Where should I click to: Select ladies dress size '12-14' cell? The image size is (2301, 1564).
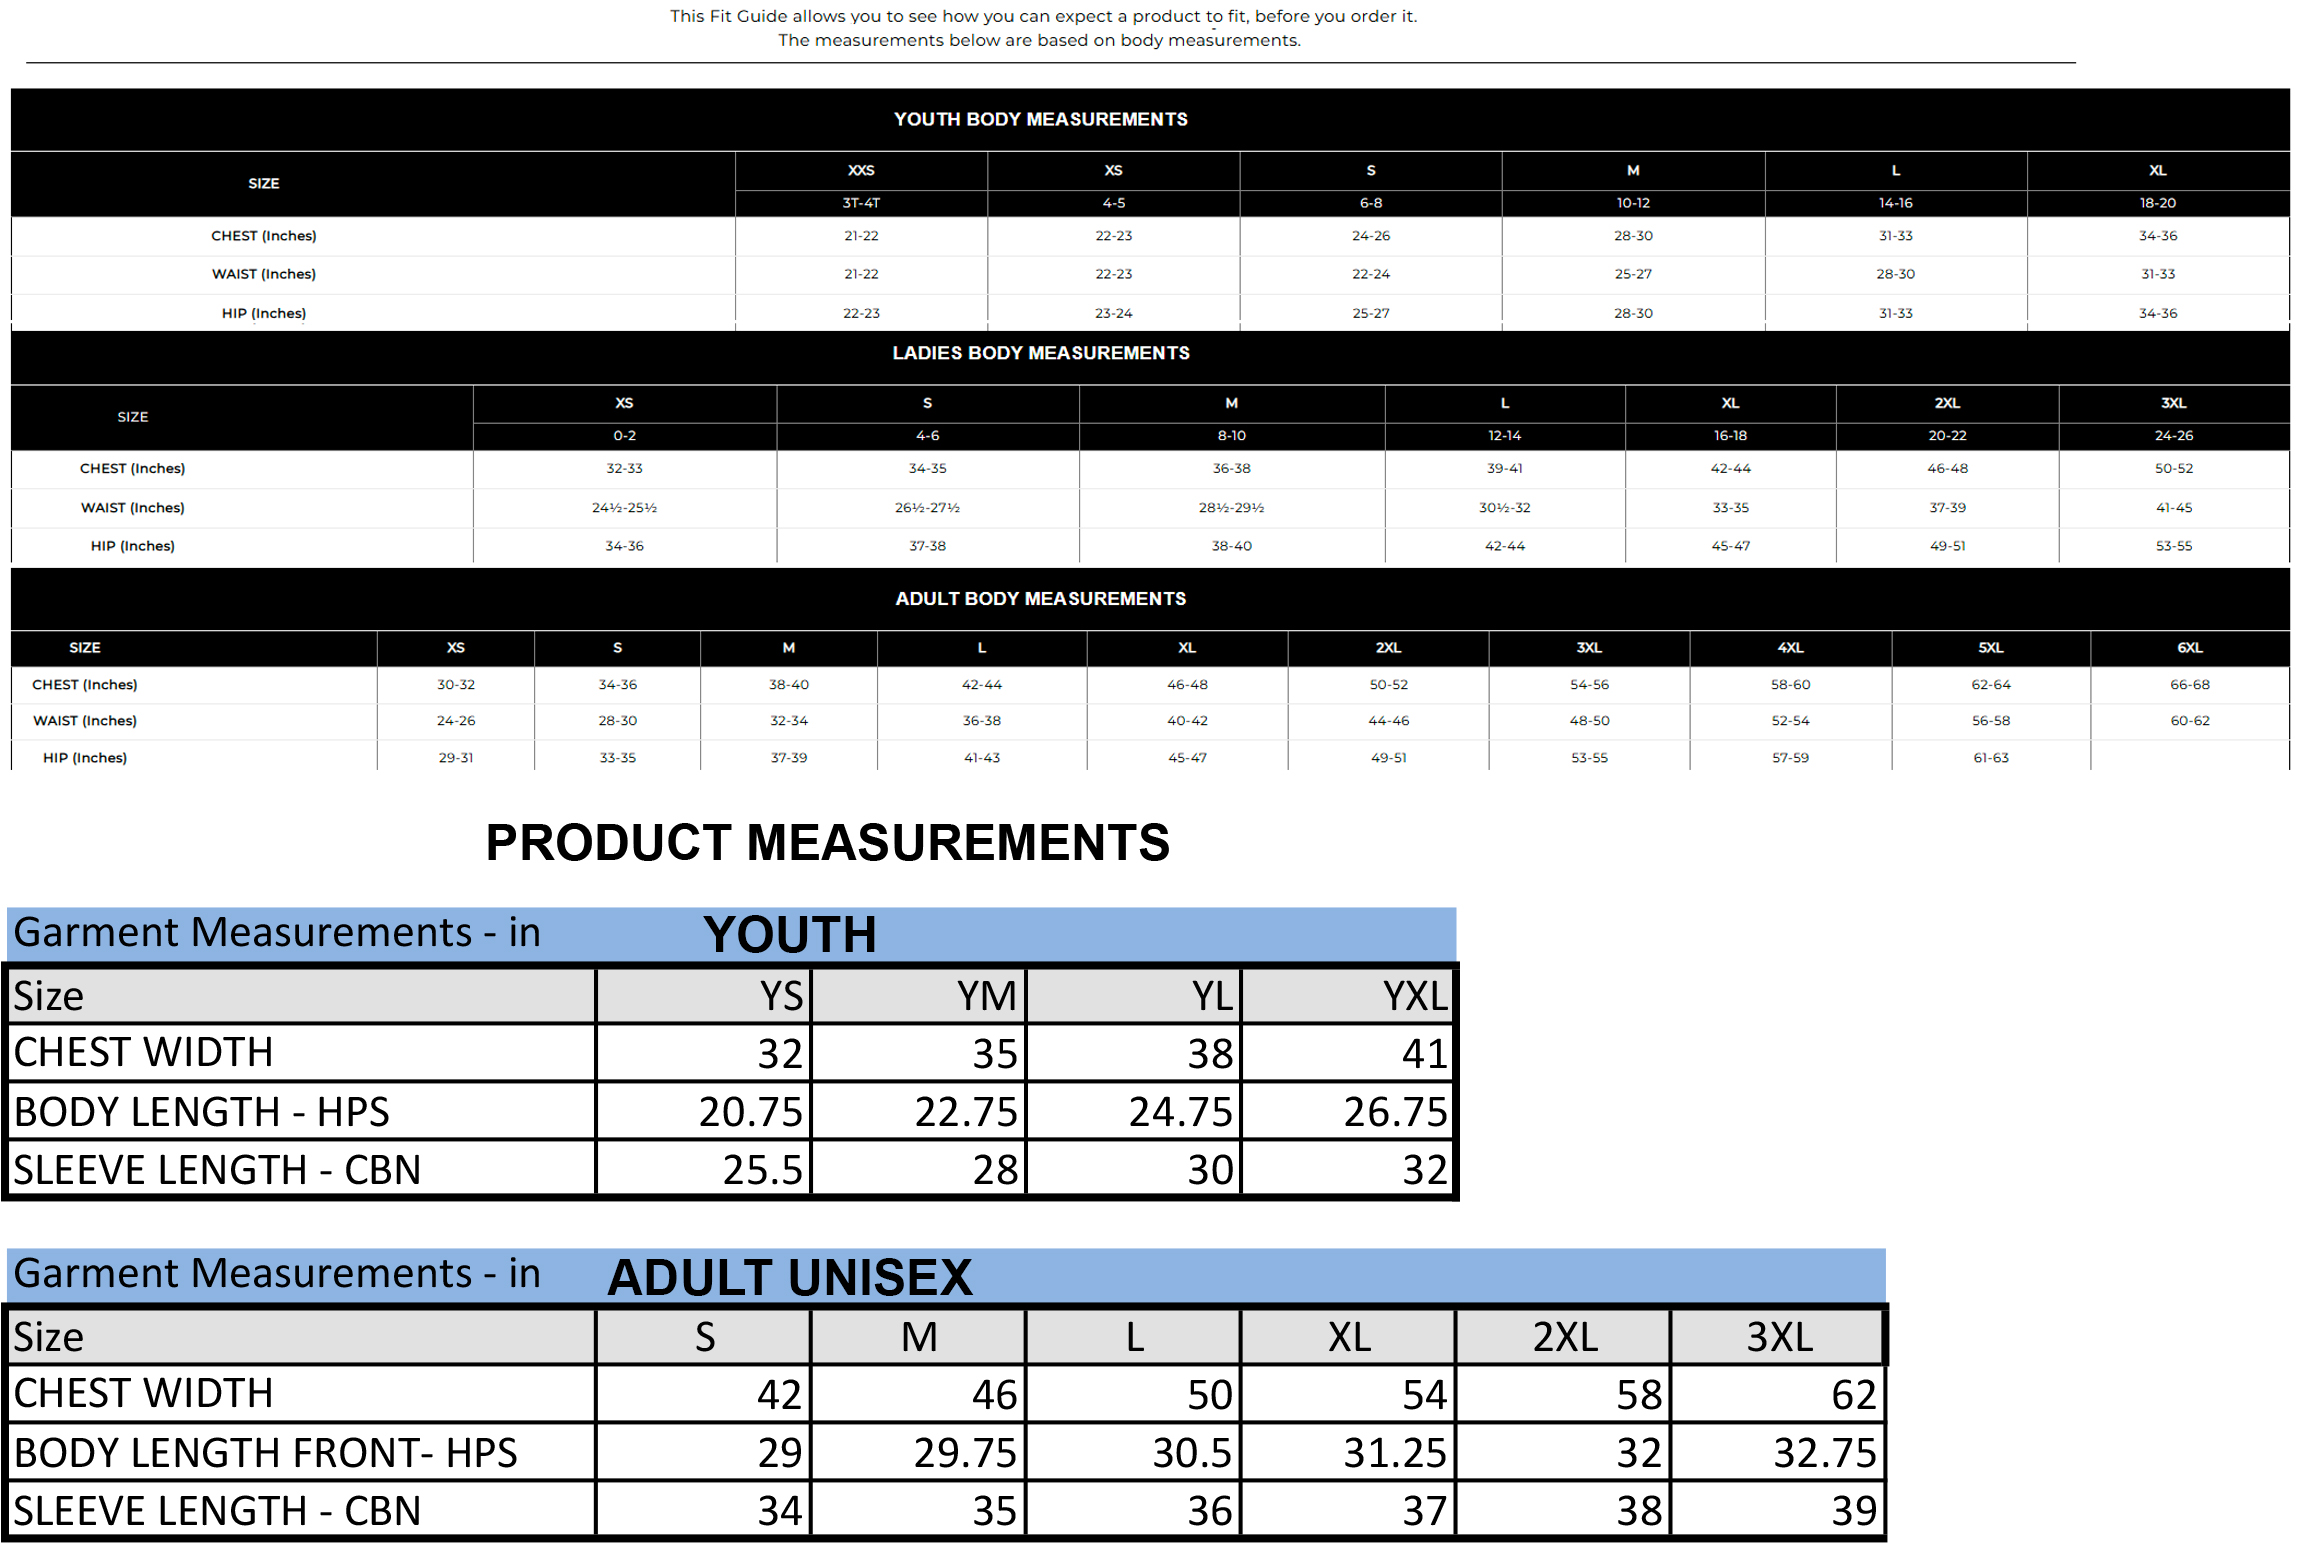pos(1504,435)
